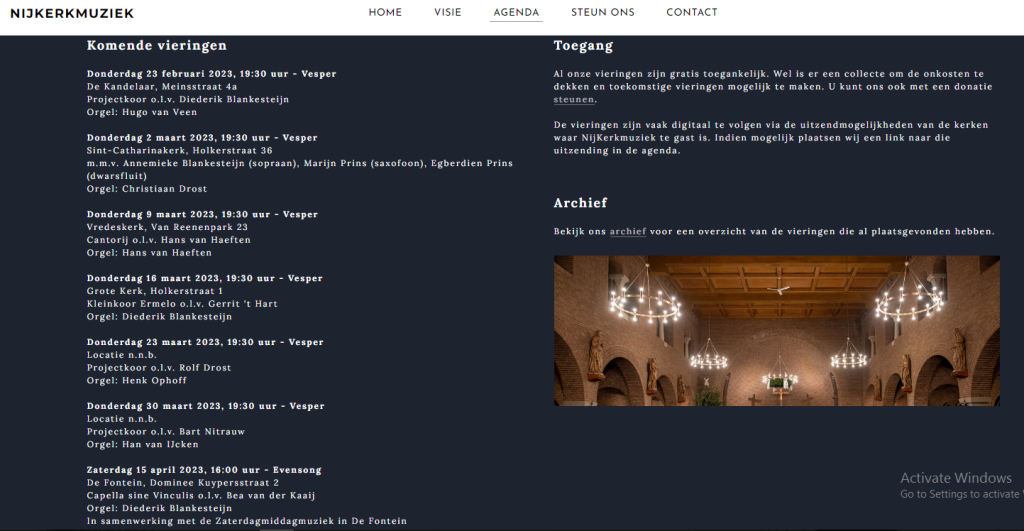1024x531 pixels.
Task: Click the NIJKERKMUZIEK site logo
Action: (72, 13)
